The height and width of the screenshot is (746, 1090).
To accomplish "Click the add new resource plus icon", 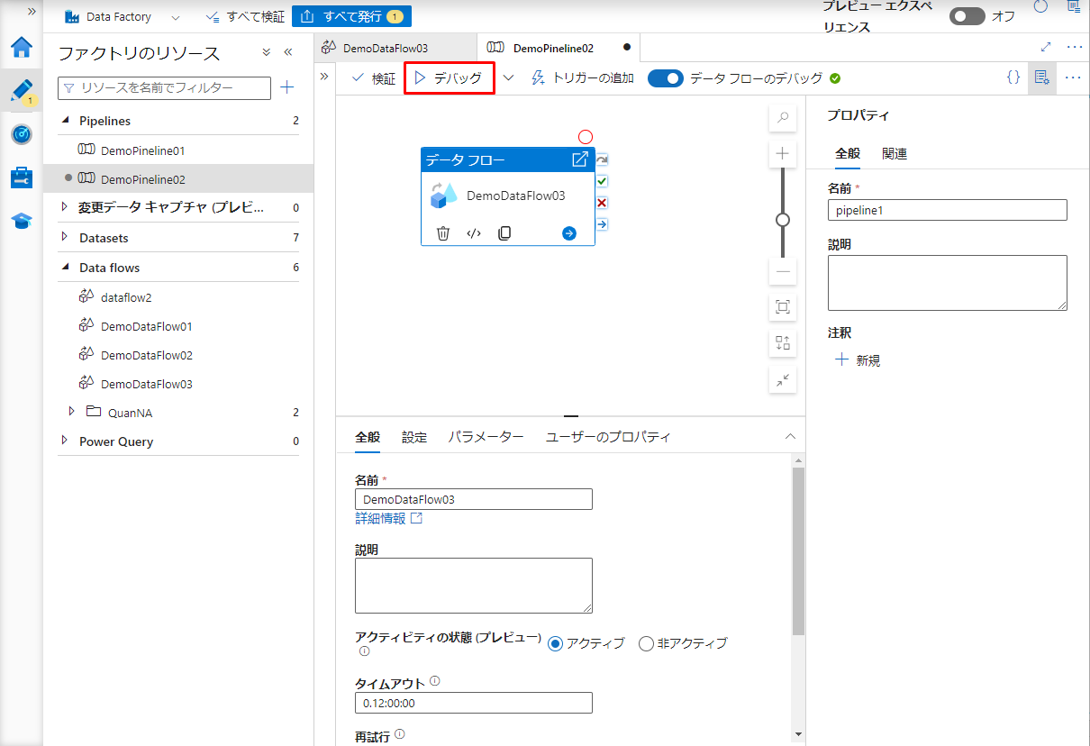I will [287, 88].
